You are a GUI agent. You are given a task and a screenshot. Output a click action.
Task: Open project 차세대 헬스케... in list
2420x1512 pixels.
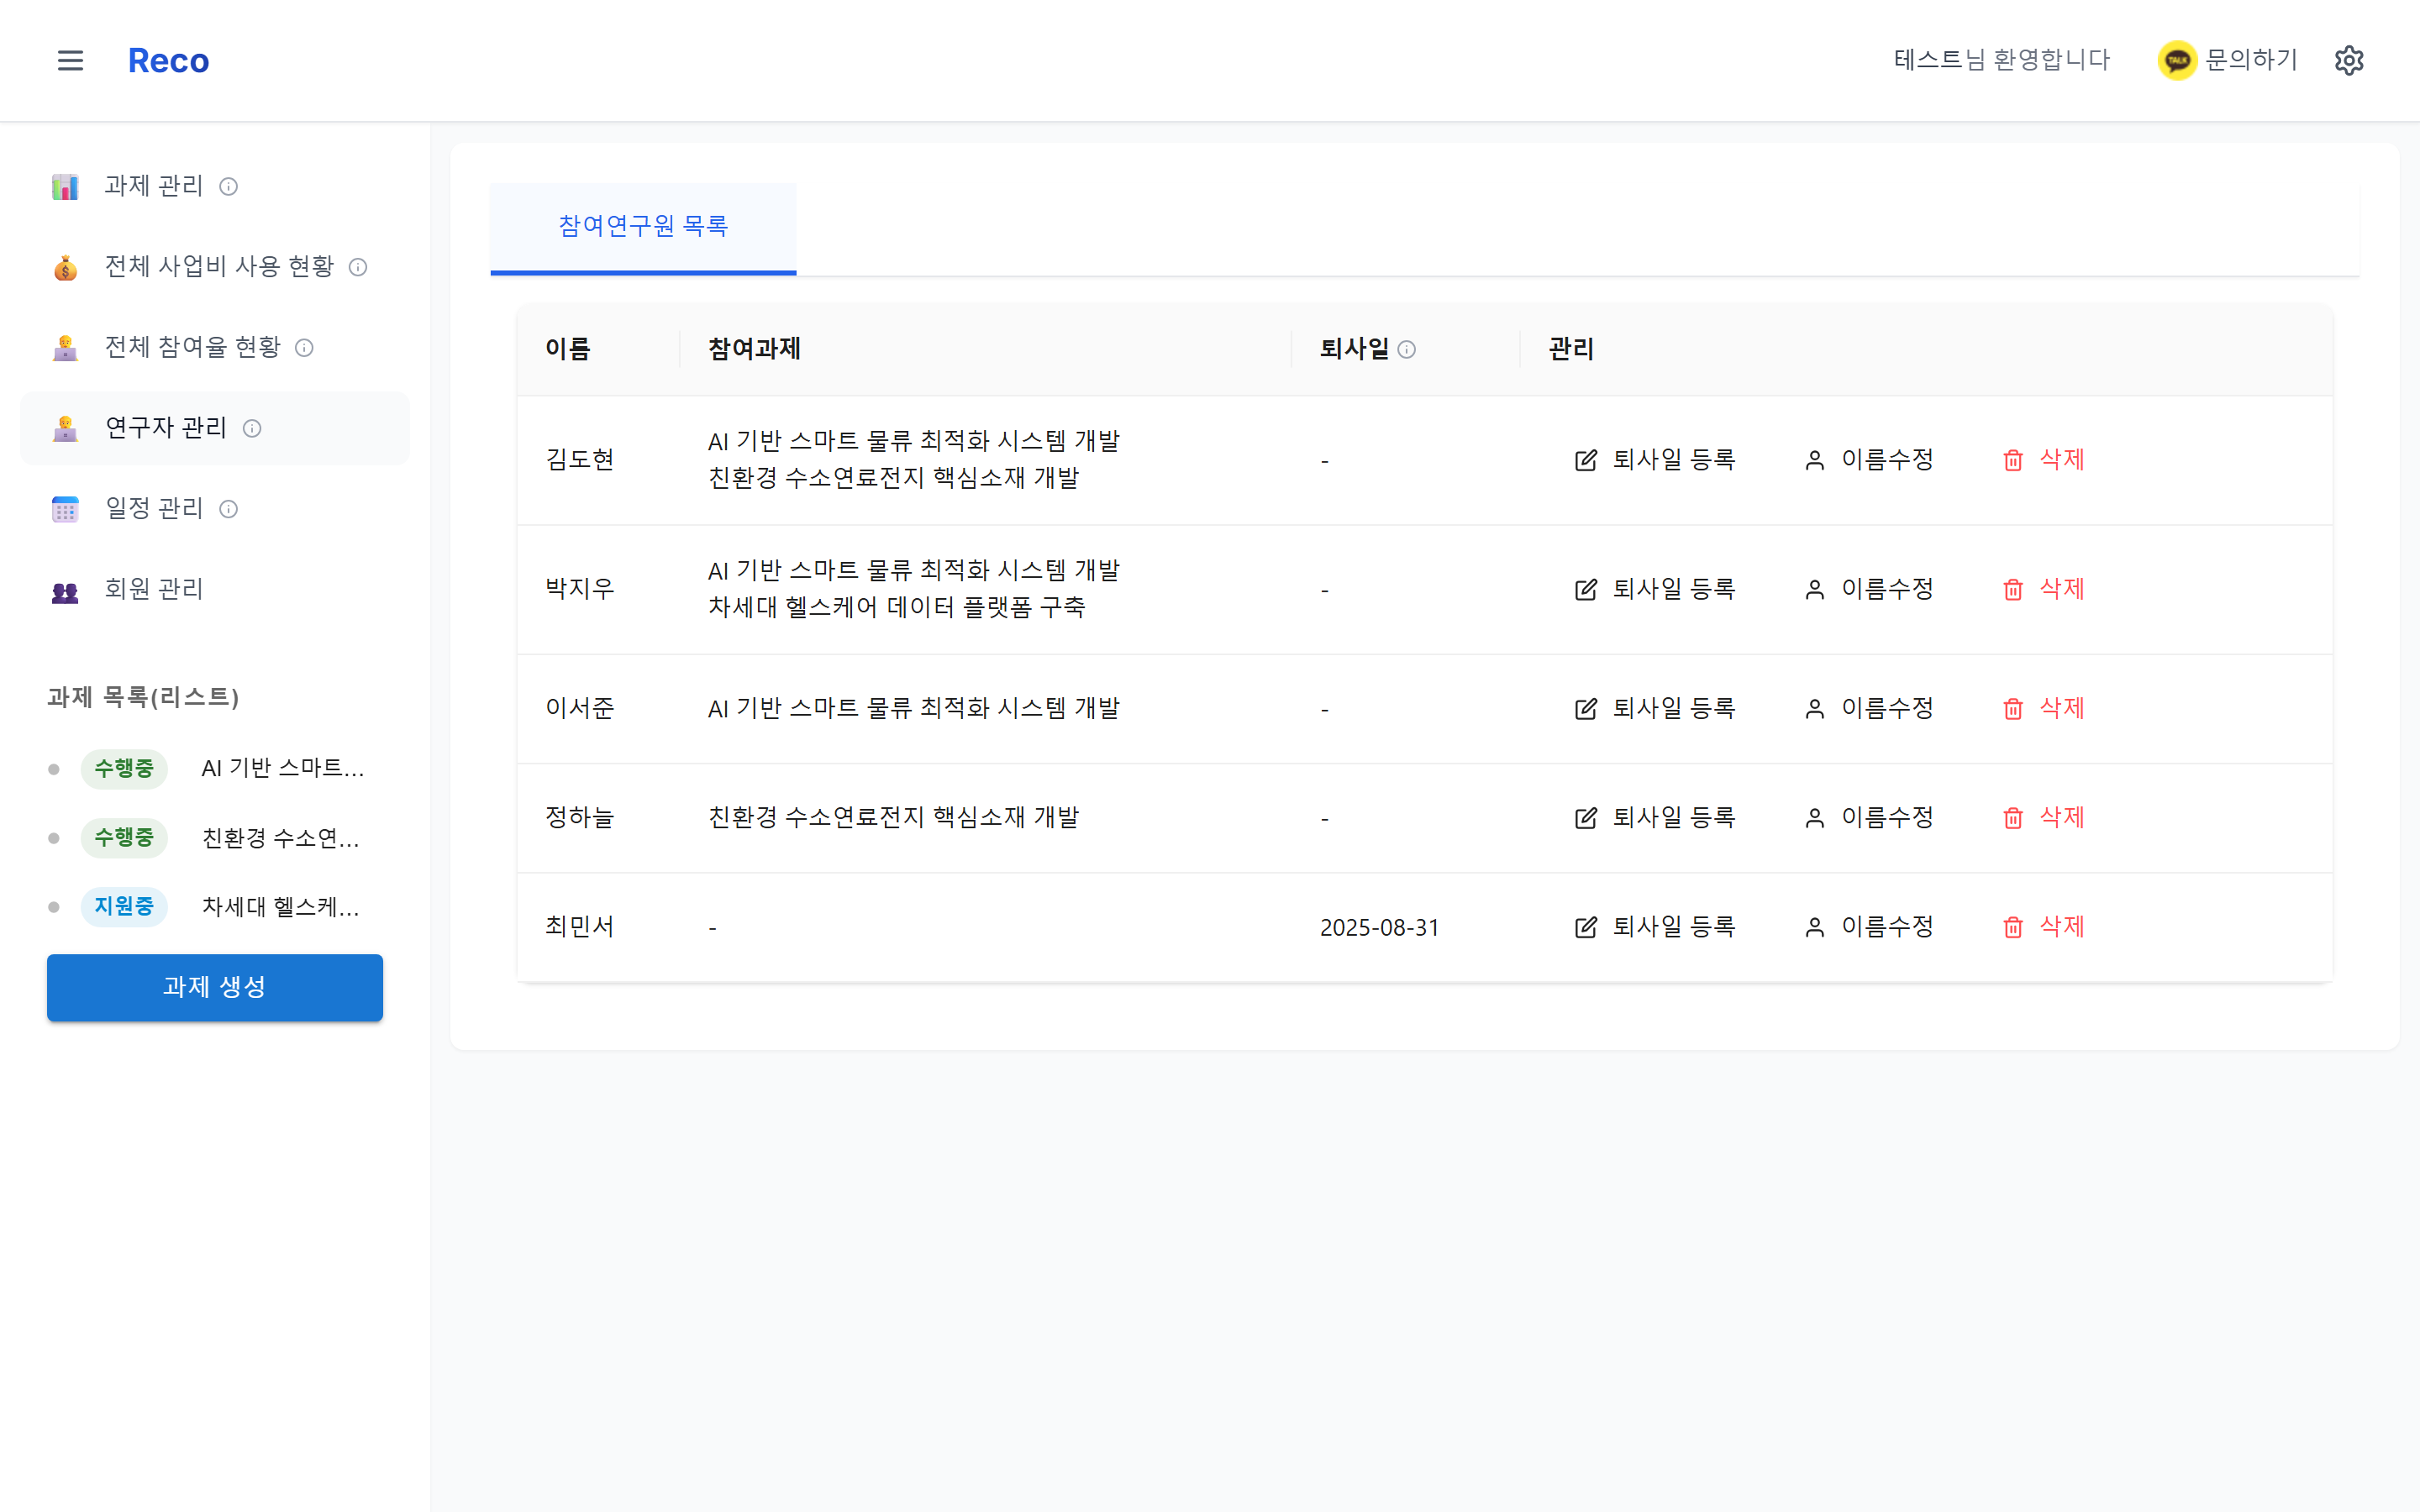point(281,907)
